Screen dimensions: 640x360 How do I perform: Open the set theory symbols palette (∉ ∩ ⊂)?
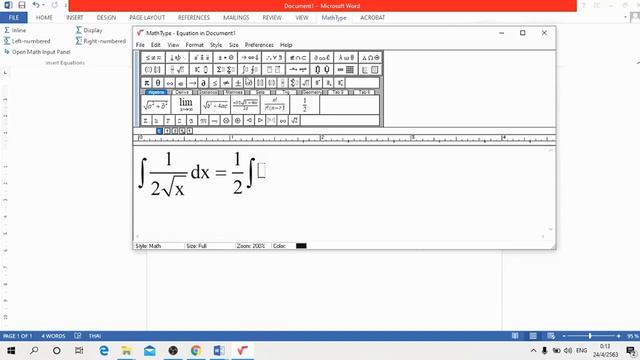[298, 58]
